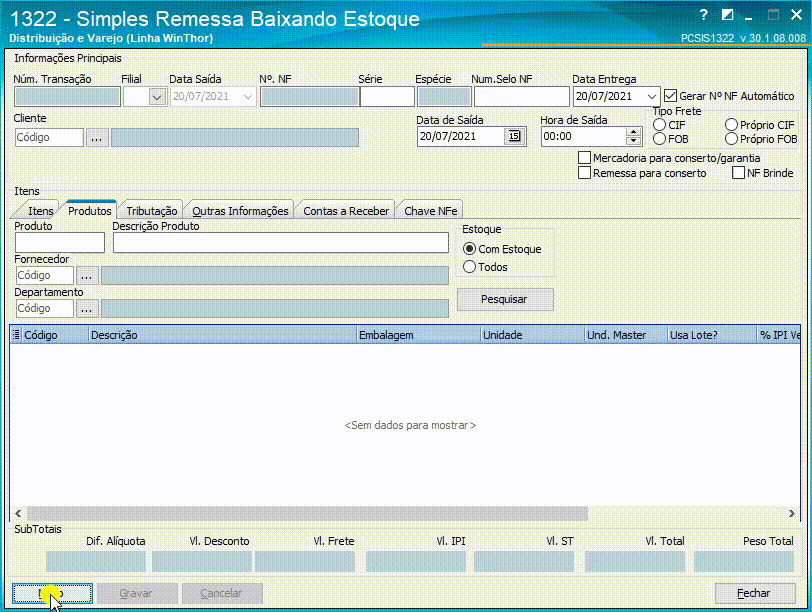The height and width of the screenshot is (612, 812).
Task: Choose Todos stock option
Action: pos(469,267)
